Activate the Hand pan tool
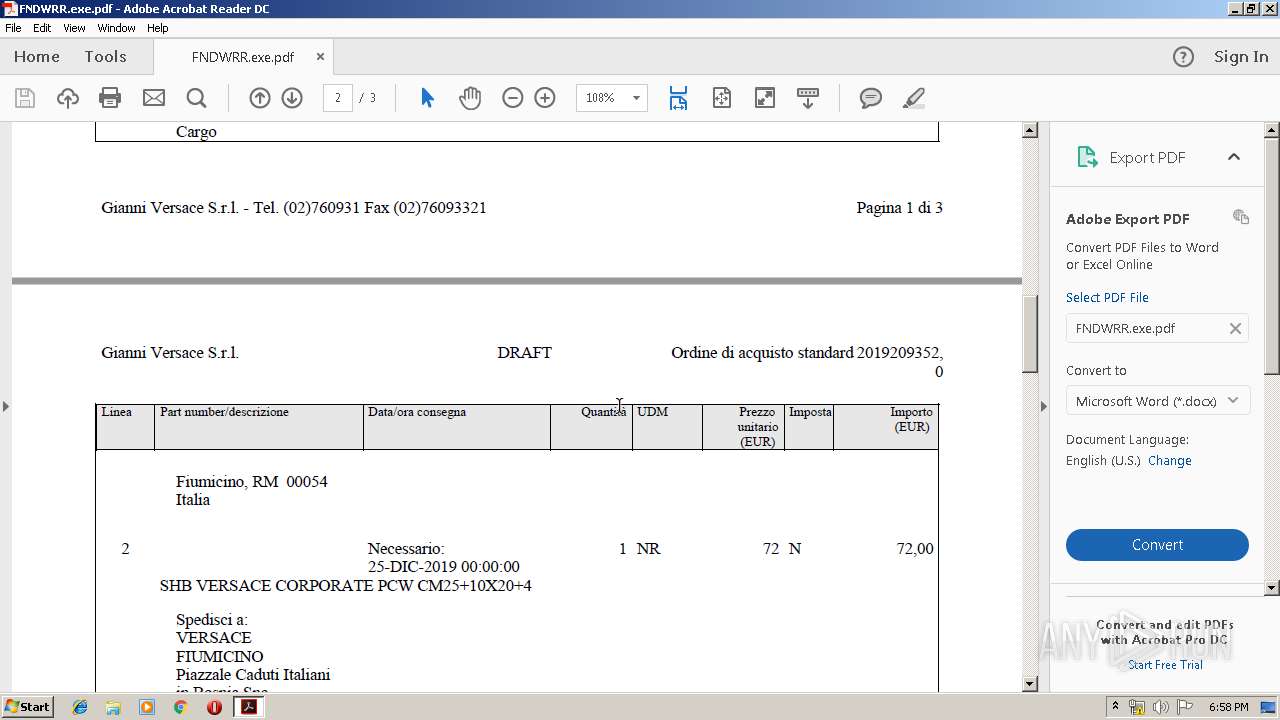 click(470, 98)
